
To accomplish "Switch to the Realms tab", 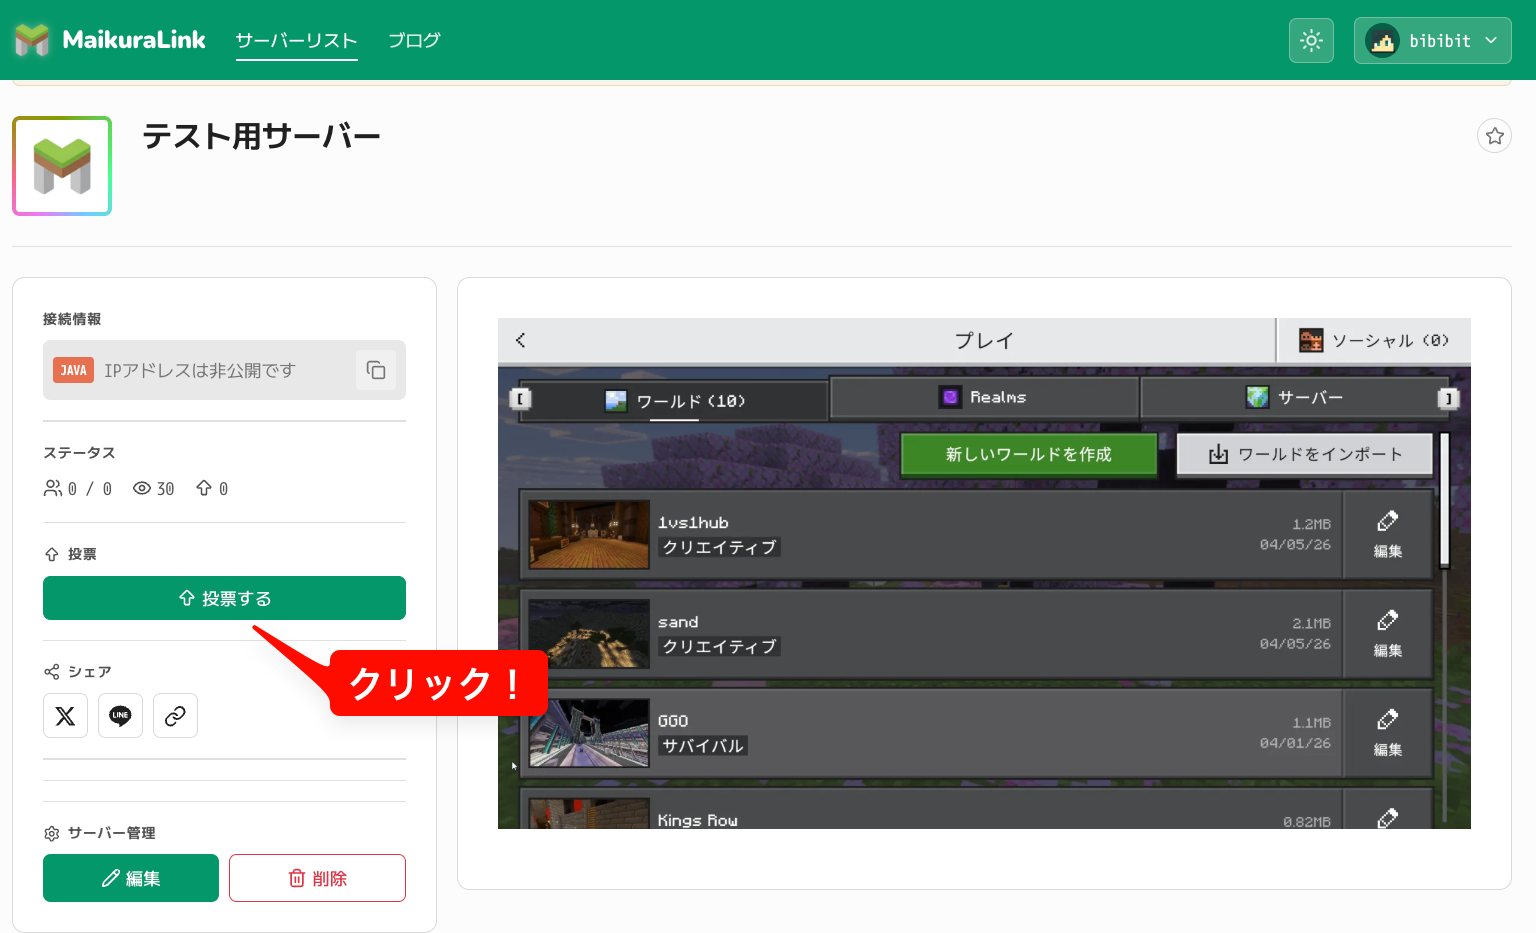I will [x=984, y=397].
